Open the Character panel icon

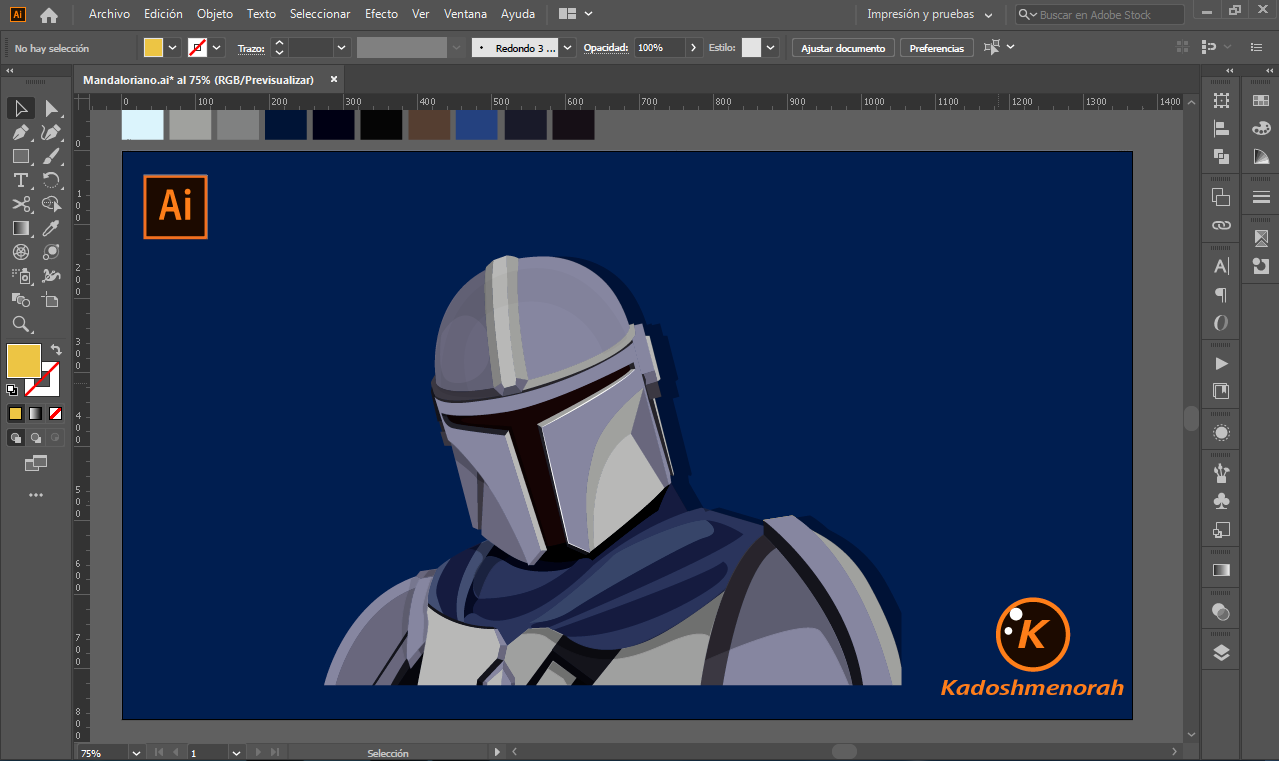1221,267
